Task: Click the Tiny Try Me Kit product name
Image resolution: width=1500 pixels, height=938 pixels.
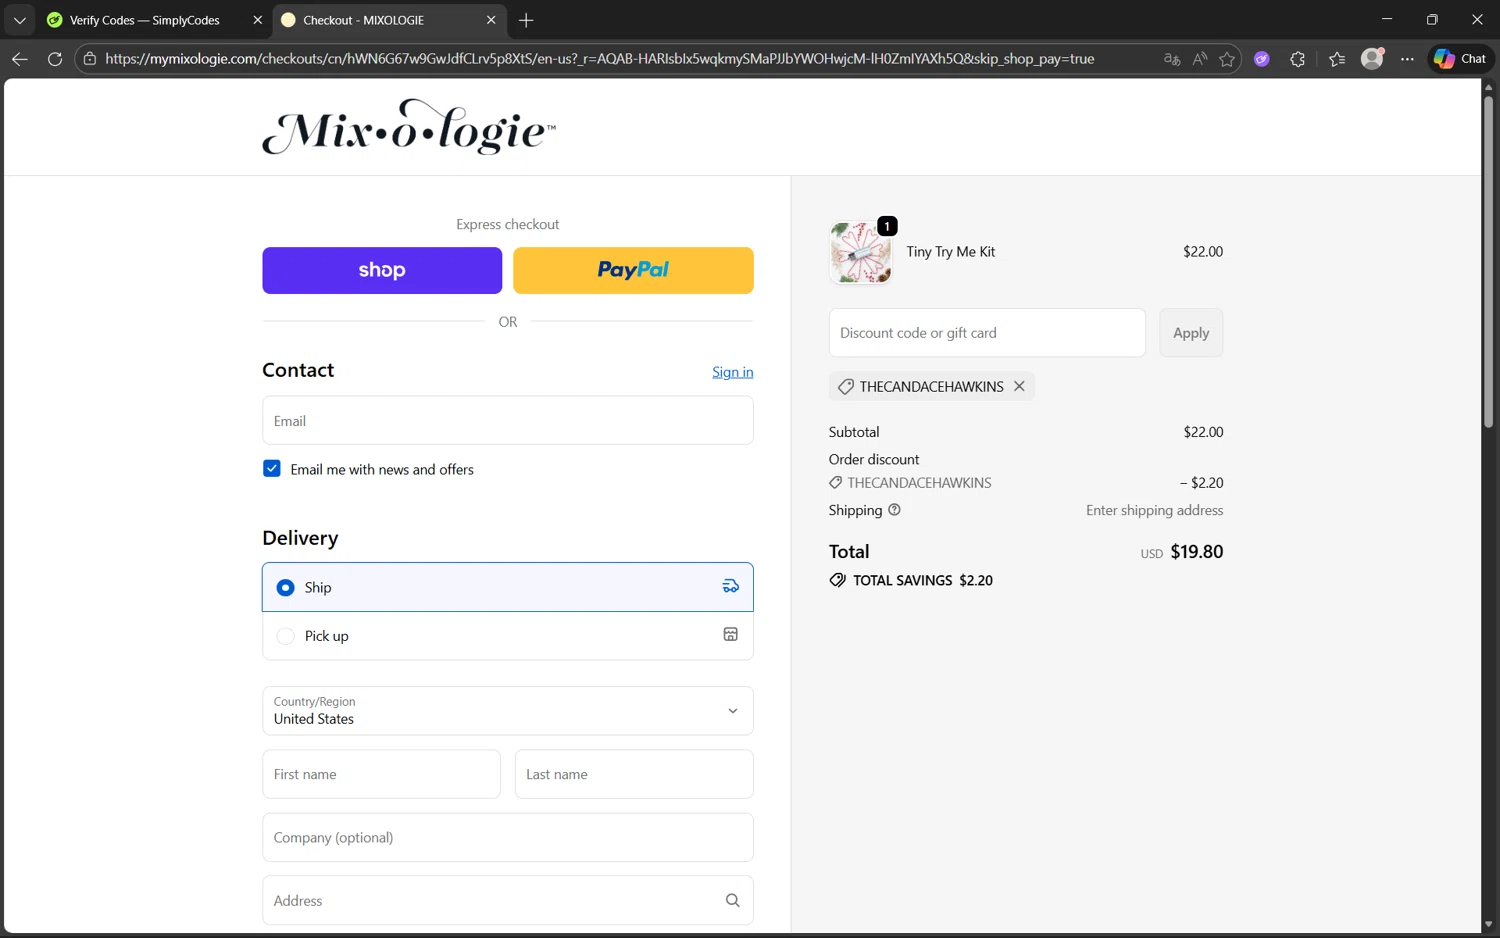Action: 951,252
